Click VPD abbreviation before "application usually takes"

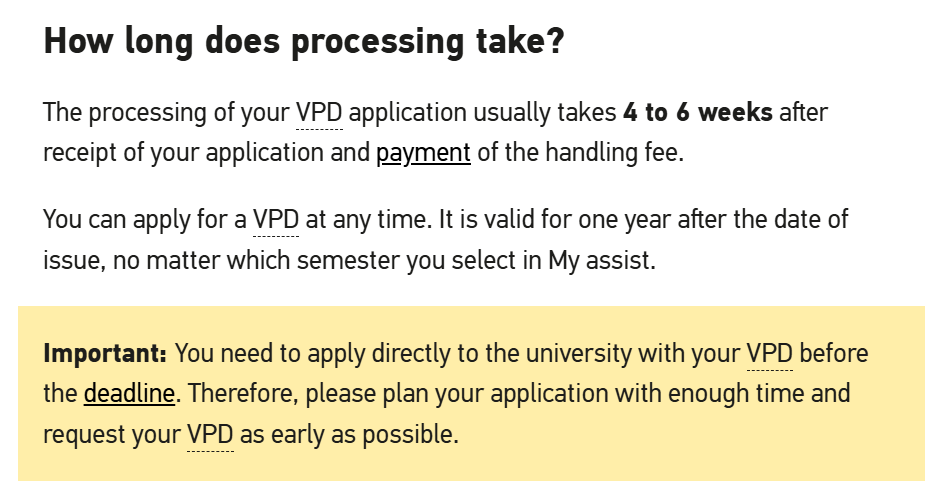[319, 113]
